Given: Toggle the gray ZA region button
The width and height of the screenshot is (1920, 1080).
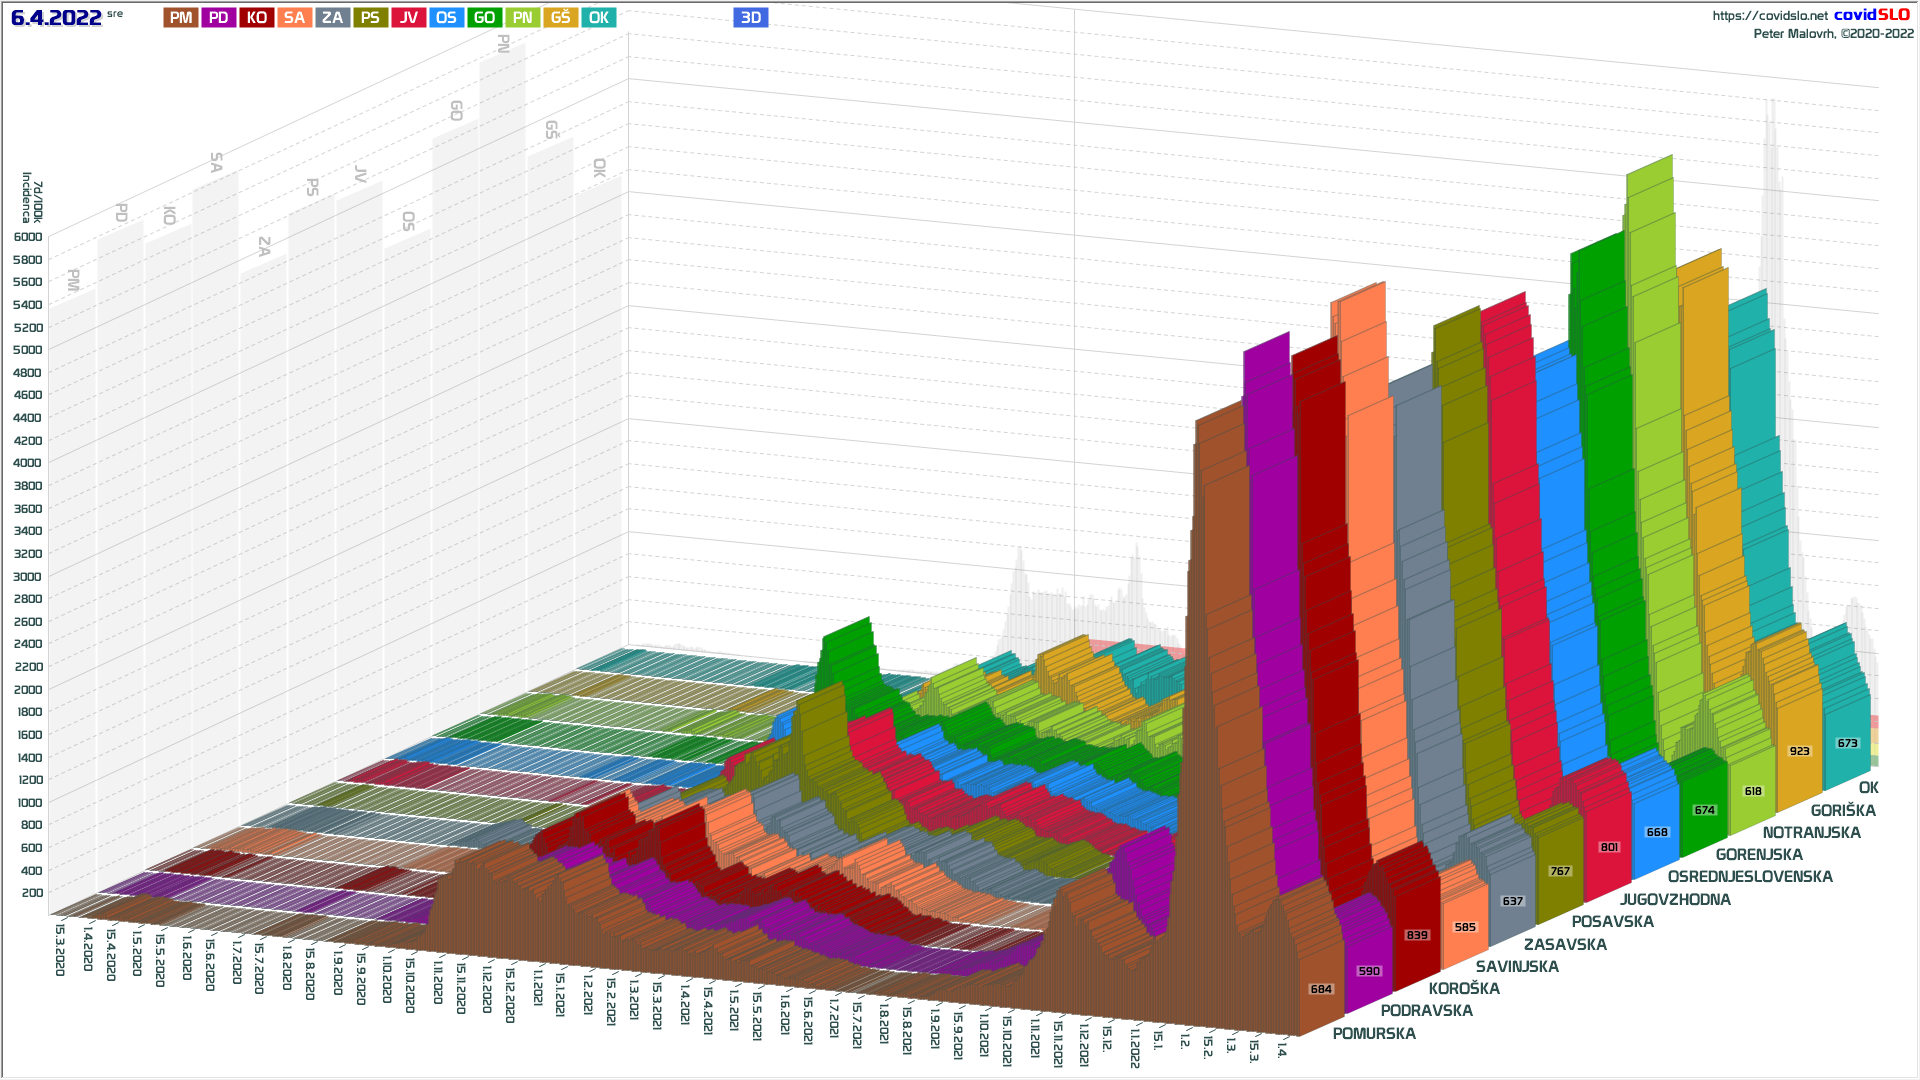Looking at the screenshot, I should tap(333, 18).
